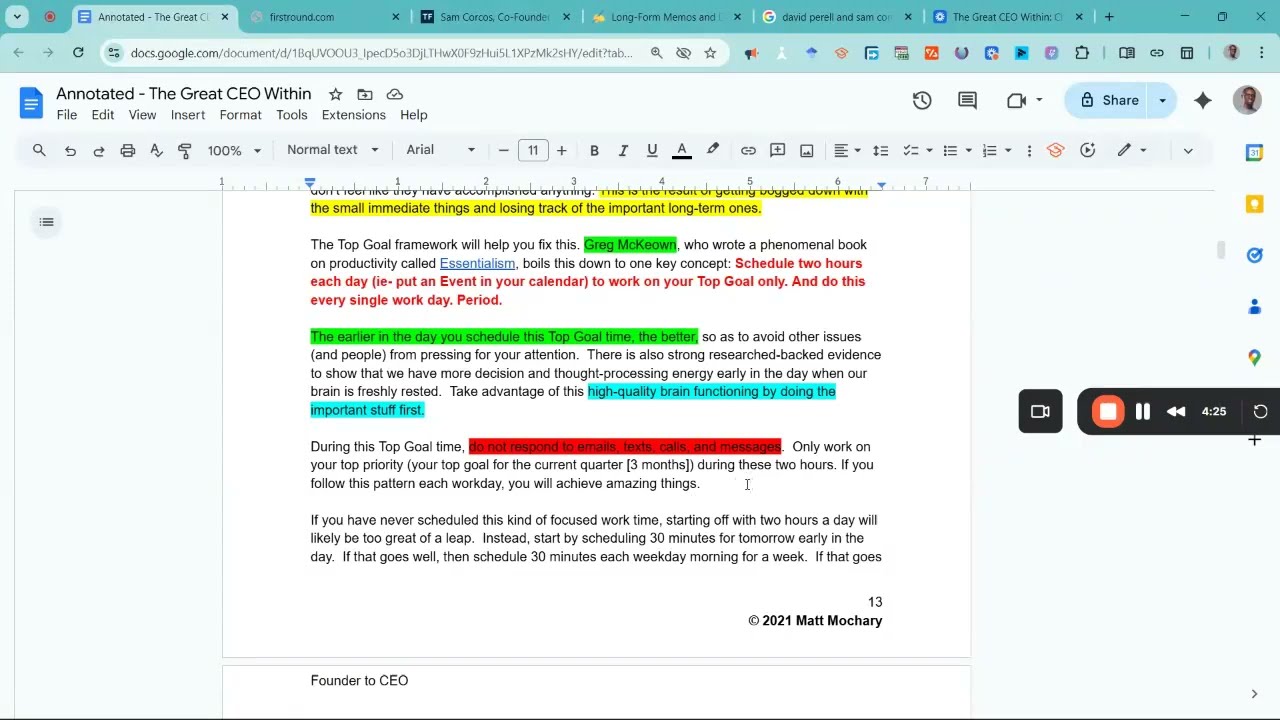Open version history clock icon
Screen dimensions: 1280x720
[922, 100]
